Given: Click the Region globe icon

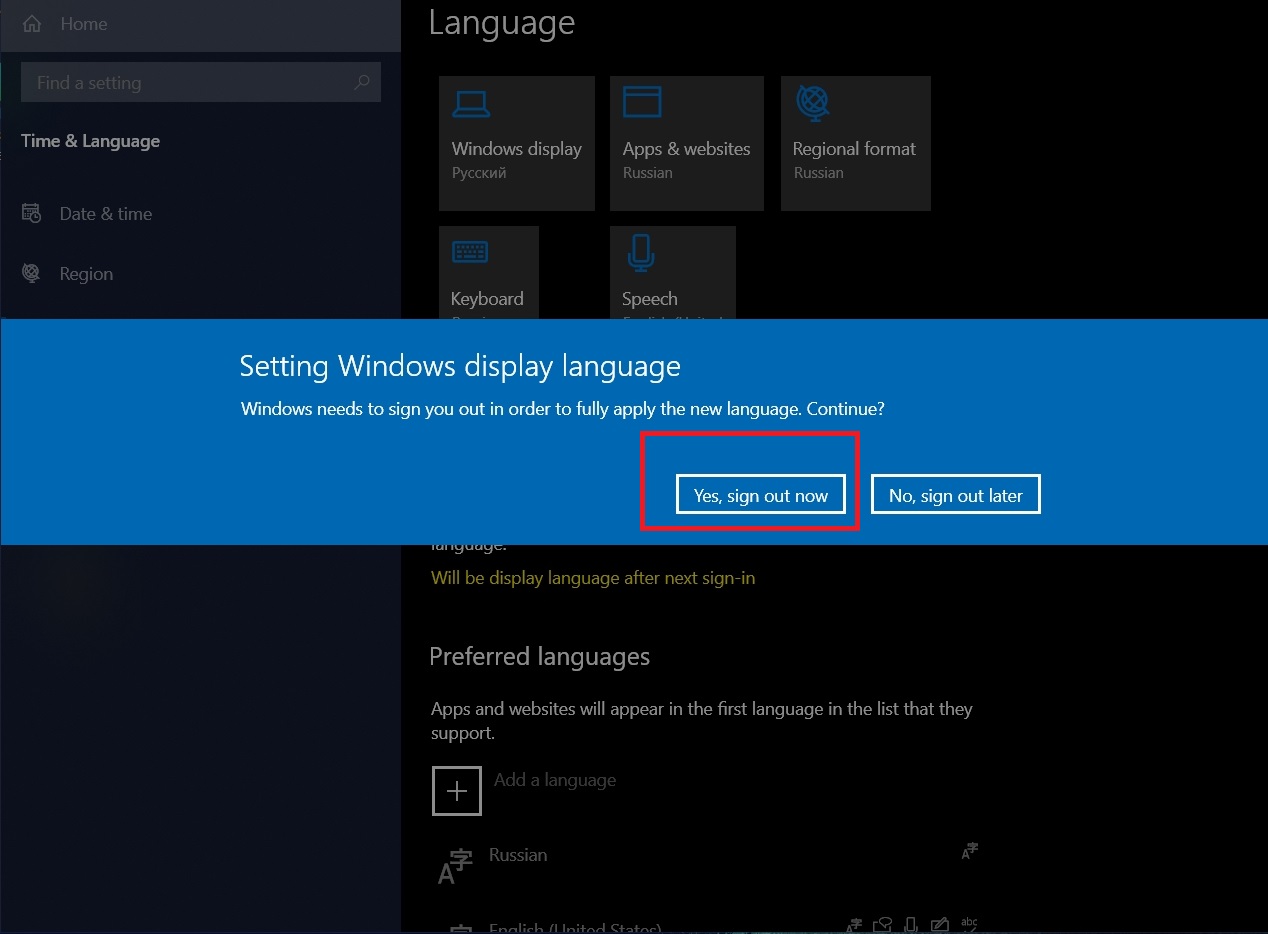Looking at the screenshot, I should point(32,273).
